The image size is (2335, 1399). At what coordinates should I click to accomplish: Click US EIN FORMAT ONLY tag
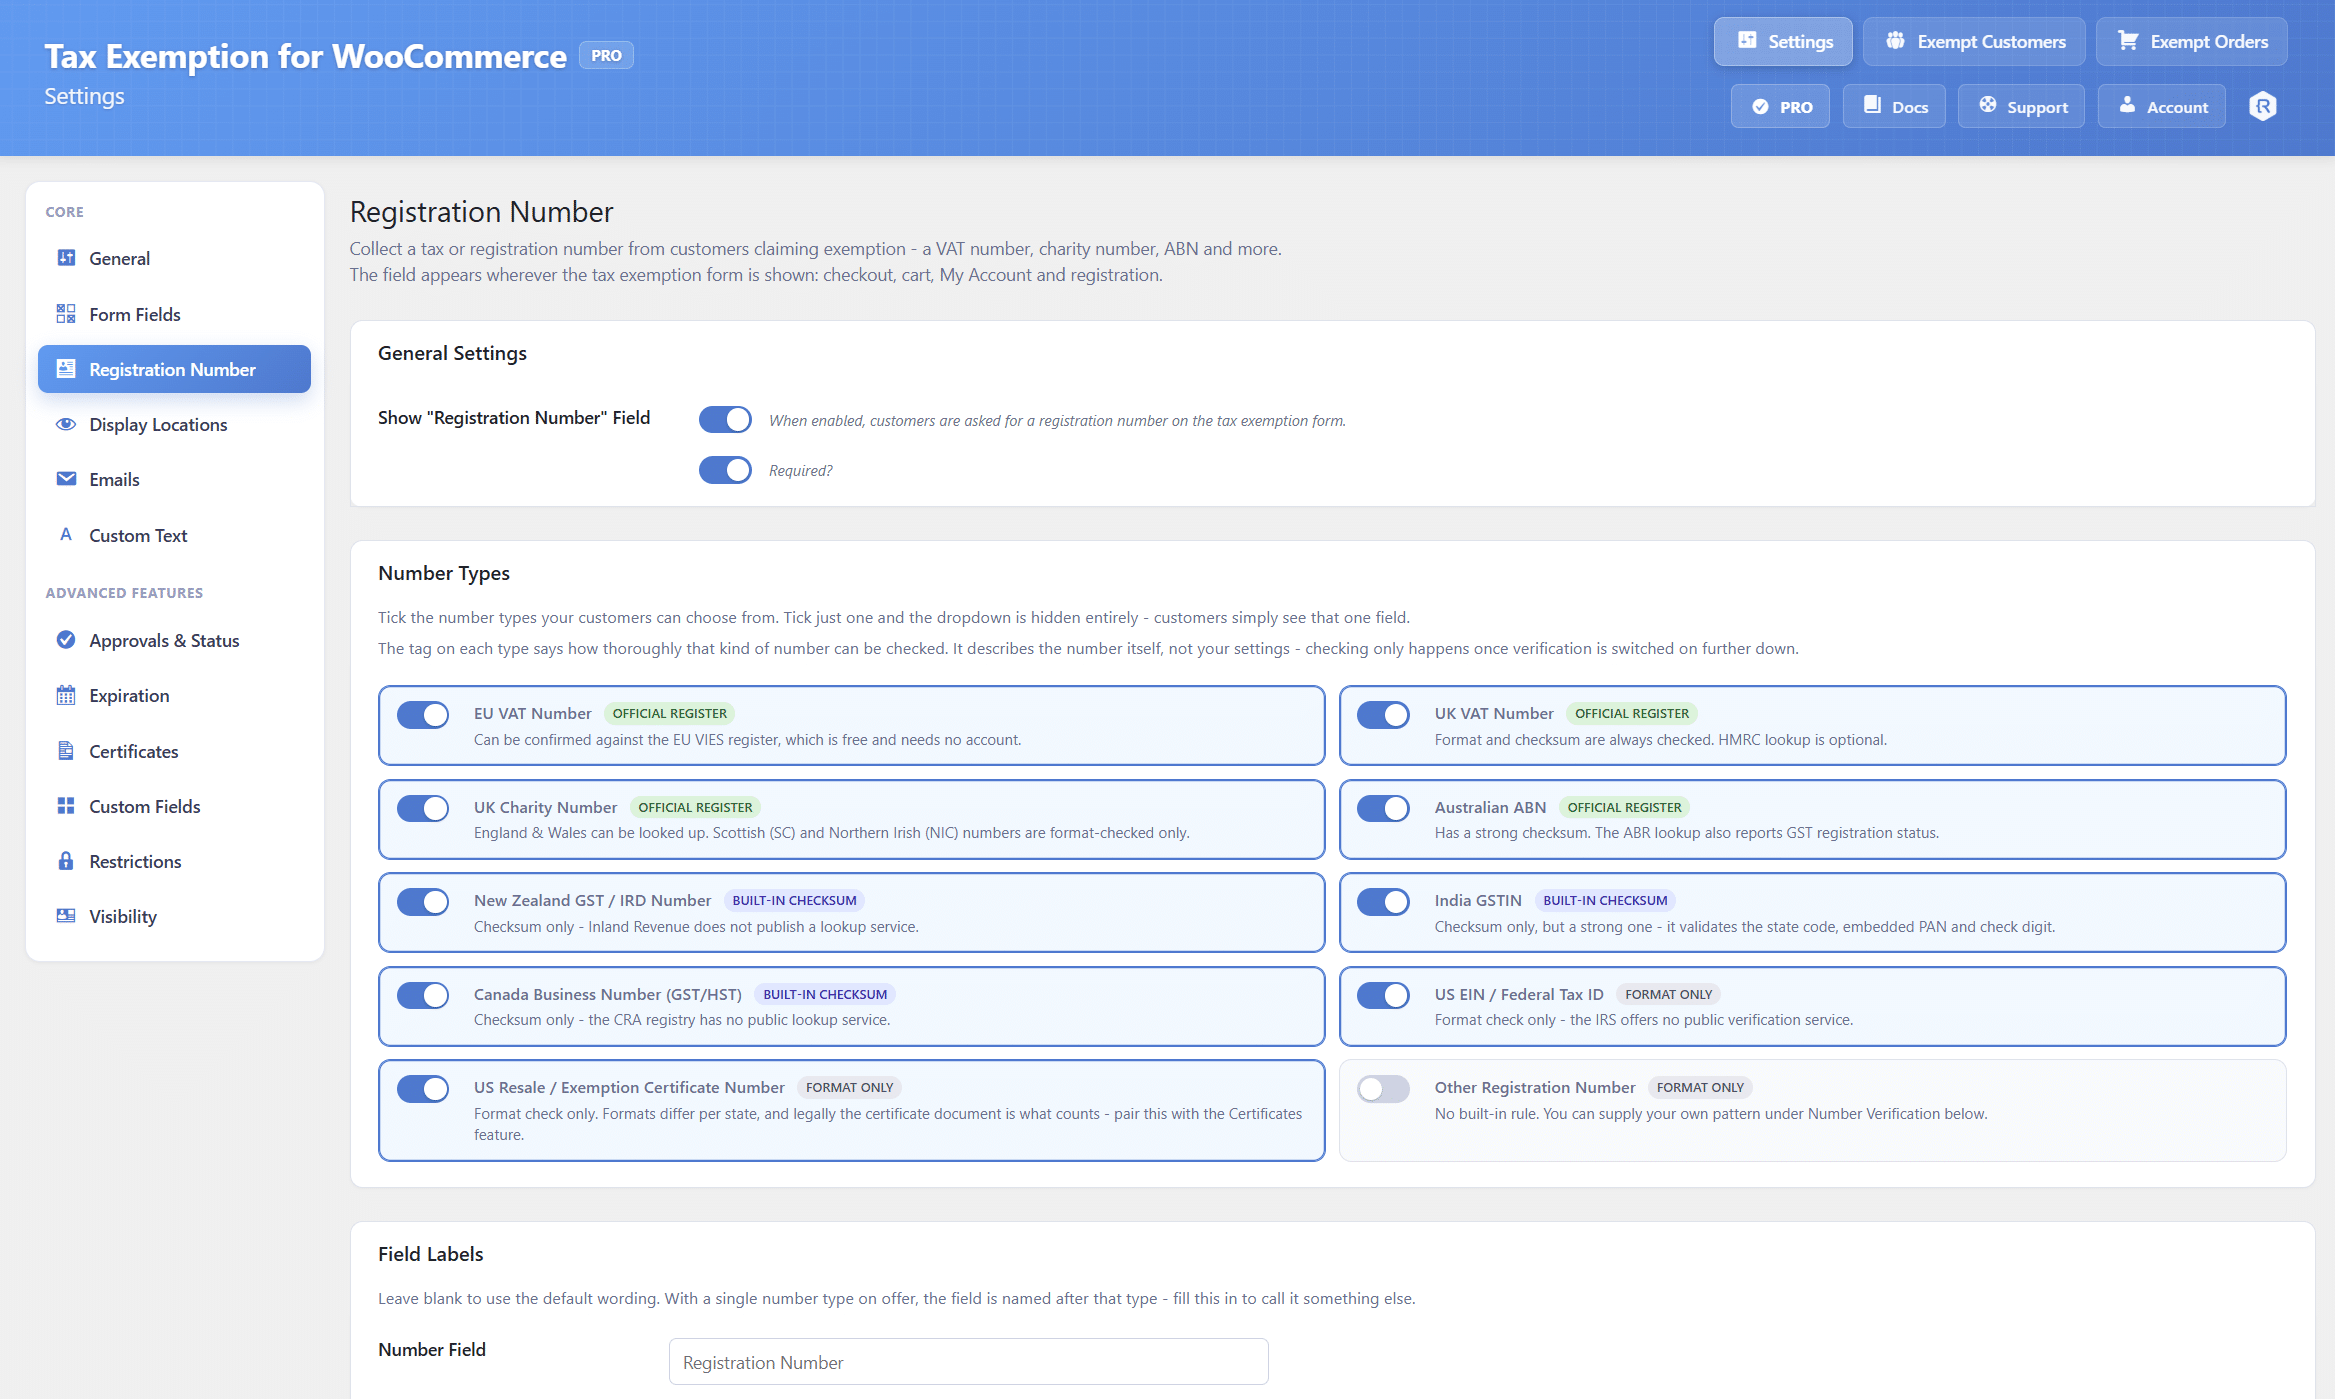point(1668,994)
